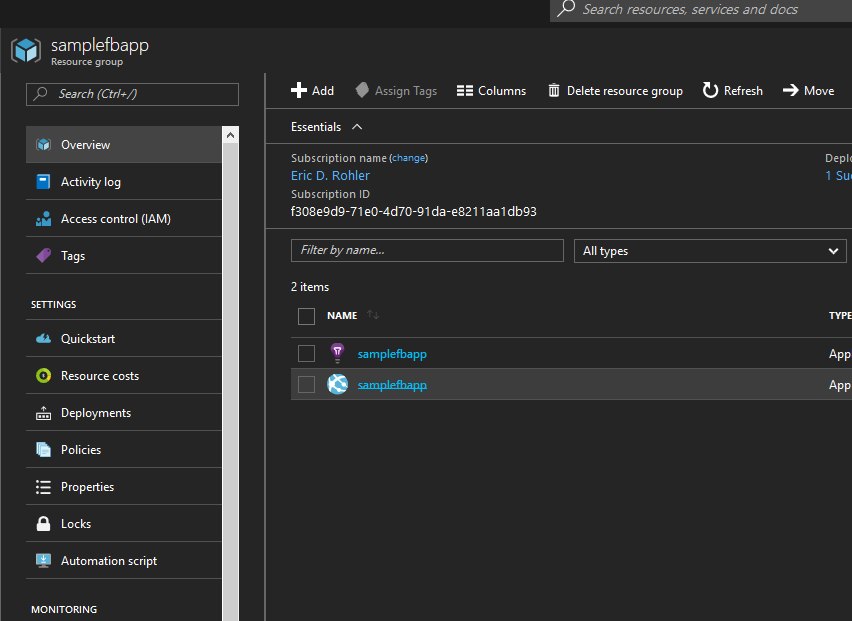Click the Move button label

pyautogui.click(x=819, y=91)
